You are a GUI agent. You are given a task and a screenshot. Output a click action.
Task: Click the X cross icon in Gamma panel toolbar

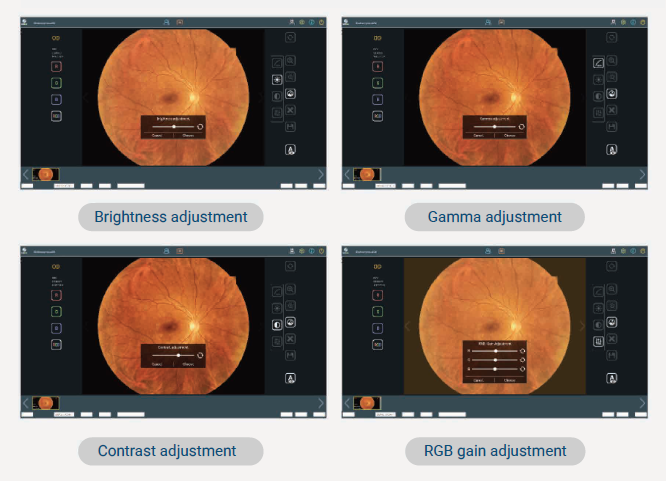coord(612,110)
